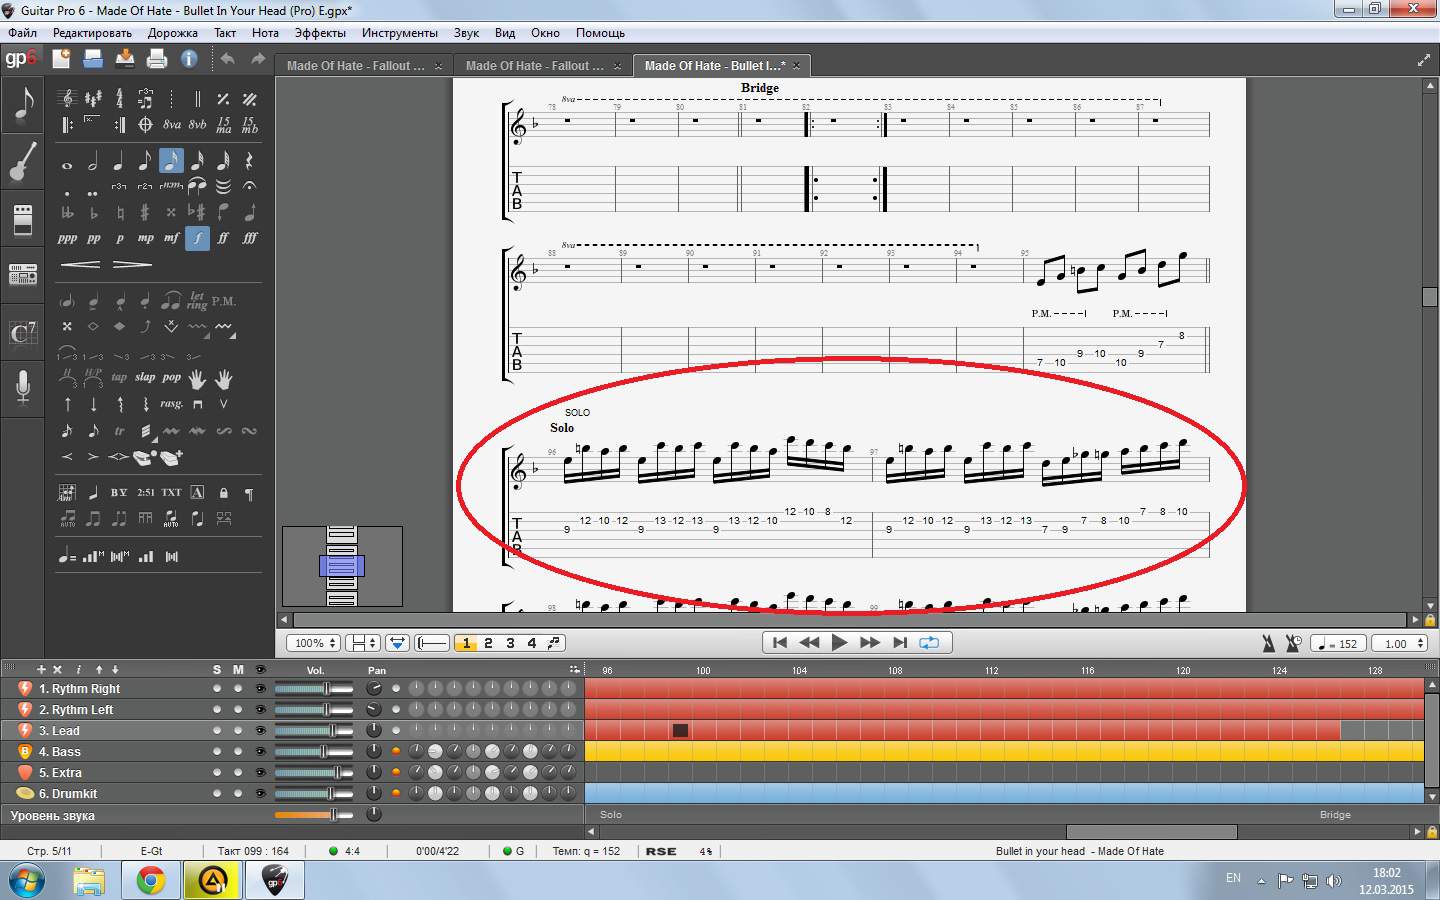Insert TXT text annotation
The width and height of the screenshot is (1440, 900).
(x=172, y=492)
